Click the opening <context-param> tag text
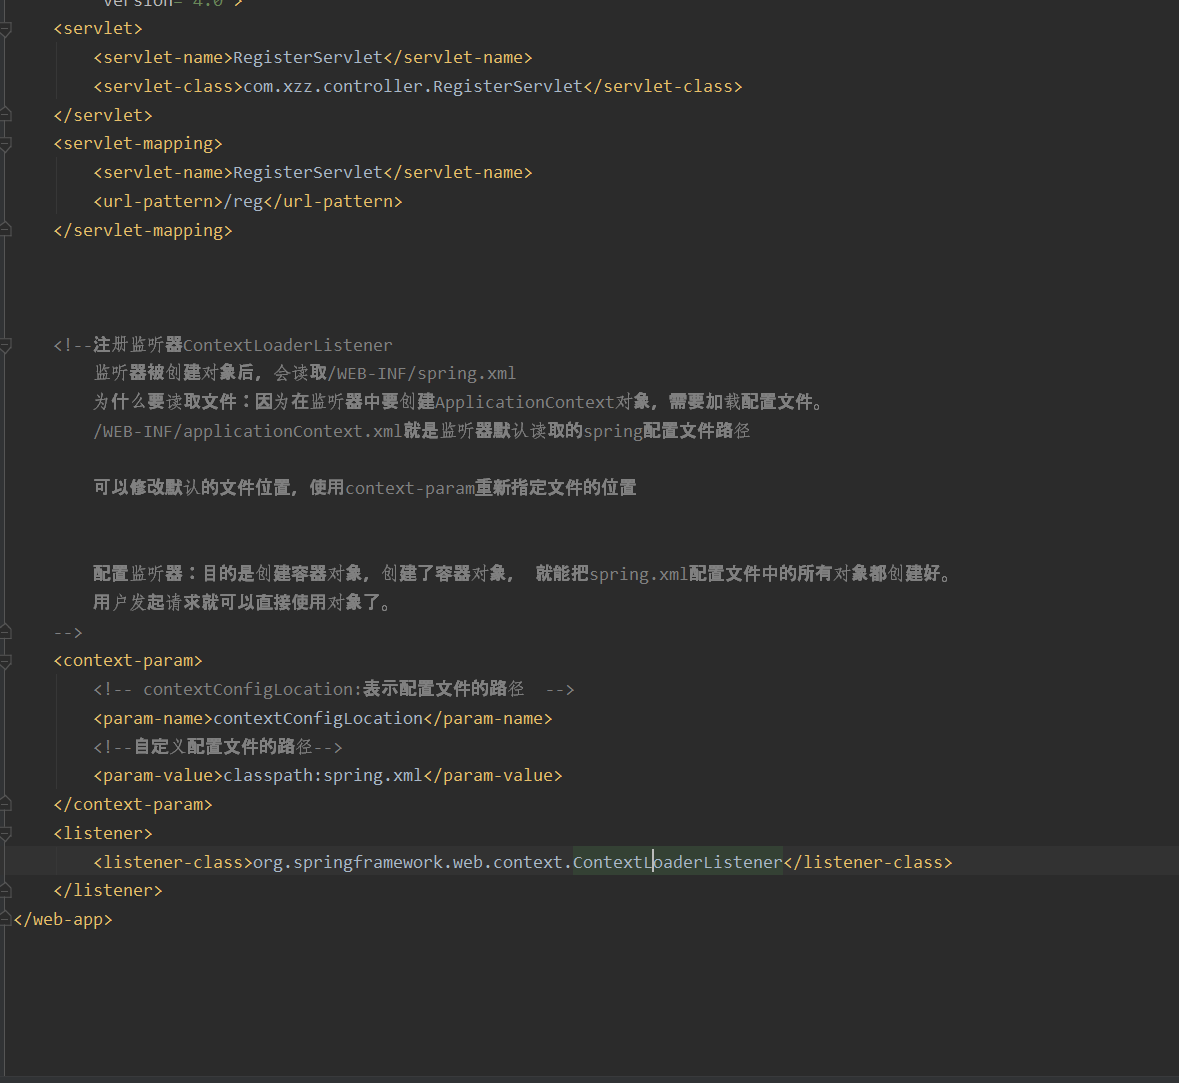 (128, 660)
